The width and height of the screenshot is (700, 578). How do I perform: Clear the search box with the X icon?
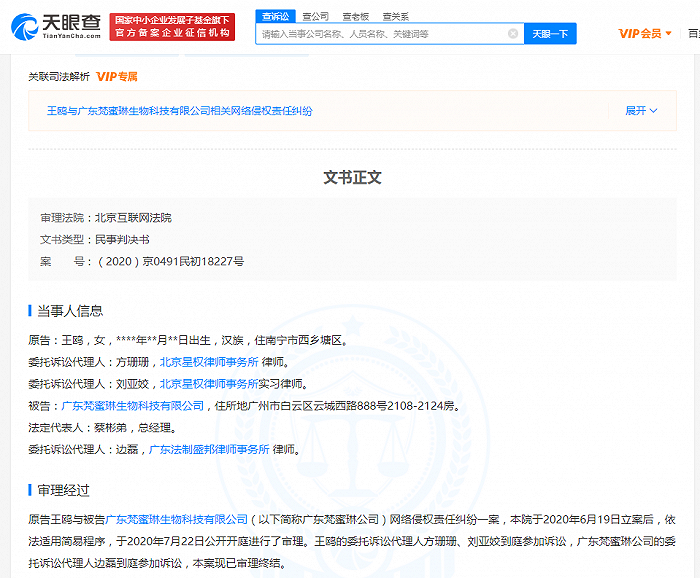pyautogui.click(x=513, y=34)
